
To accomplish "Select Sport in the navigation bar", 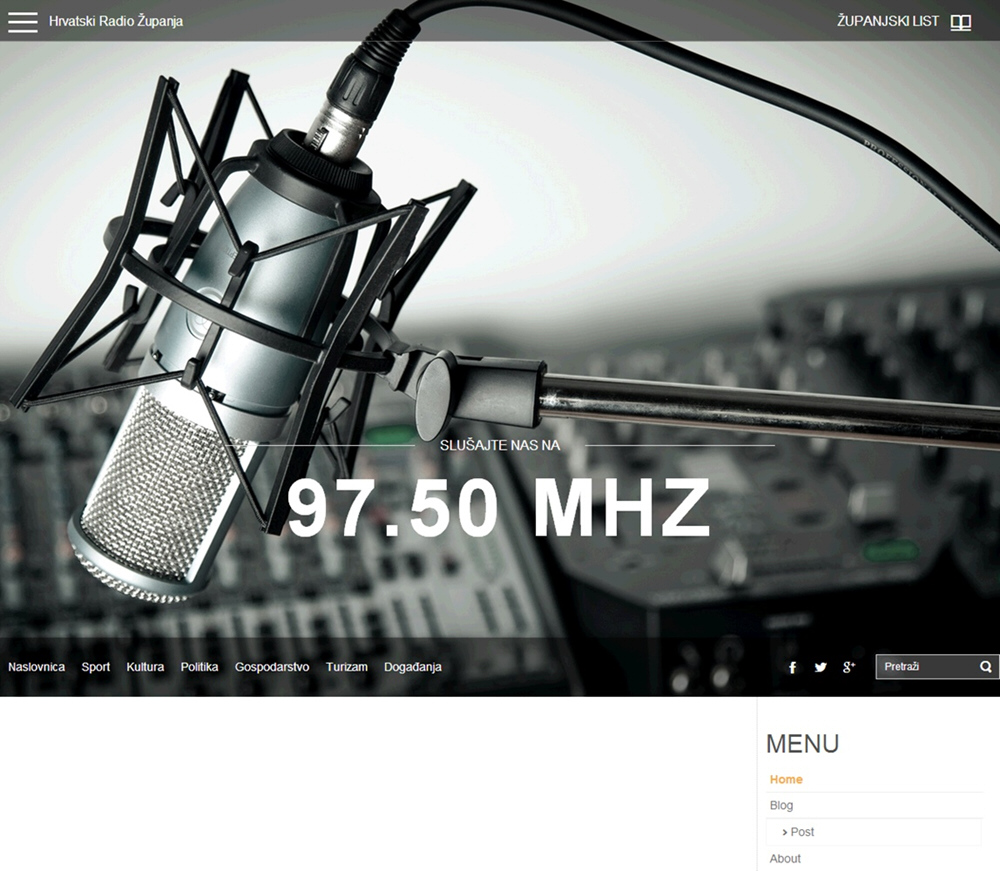I will pos(96,667).
